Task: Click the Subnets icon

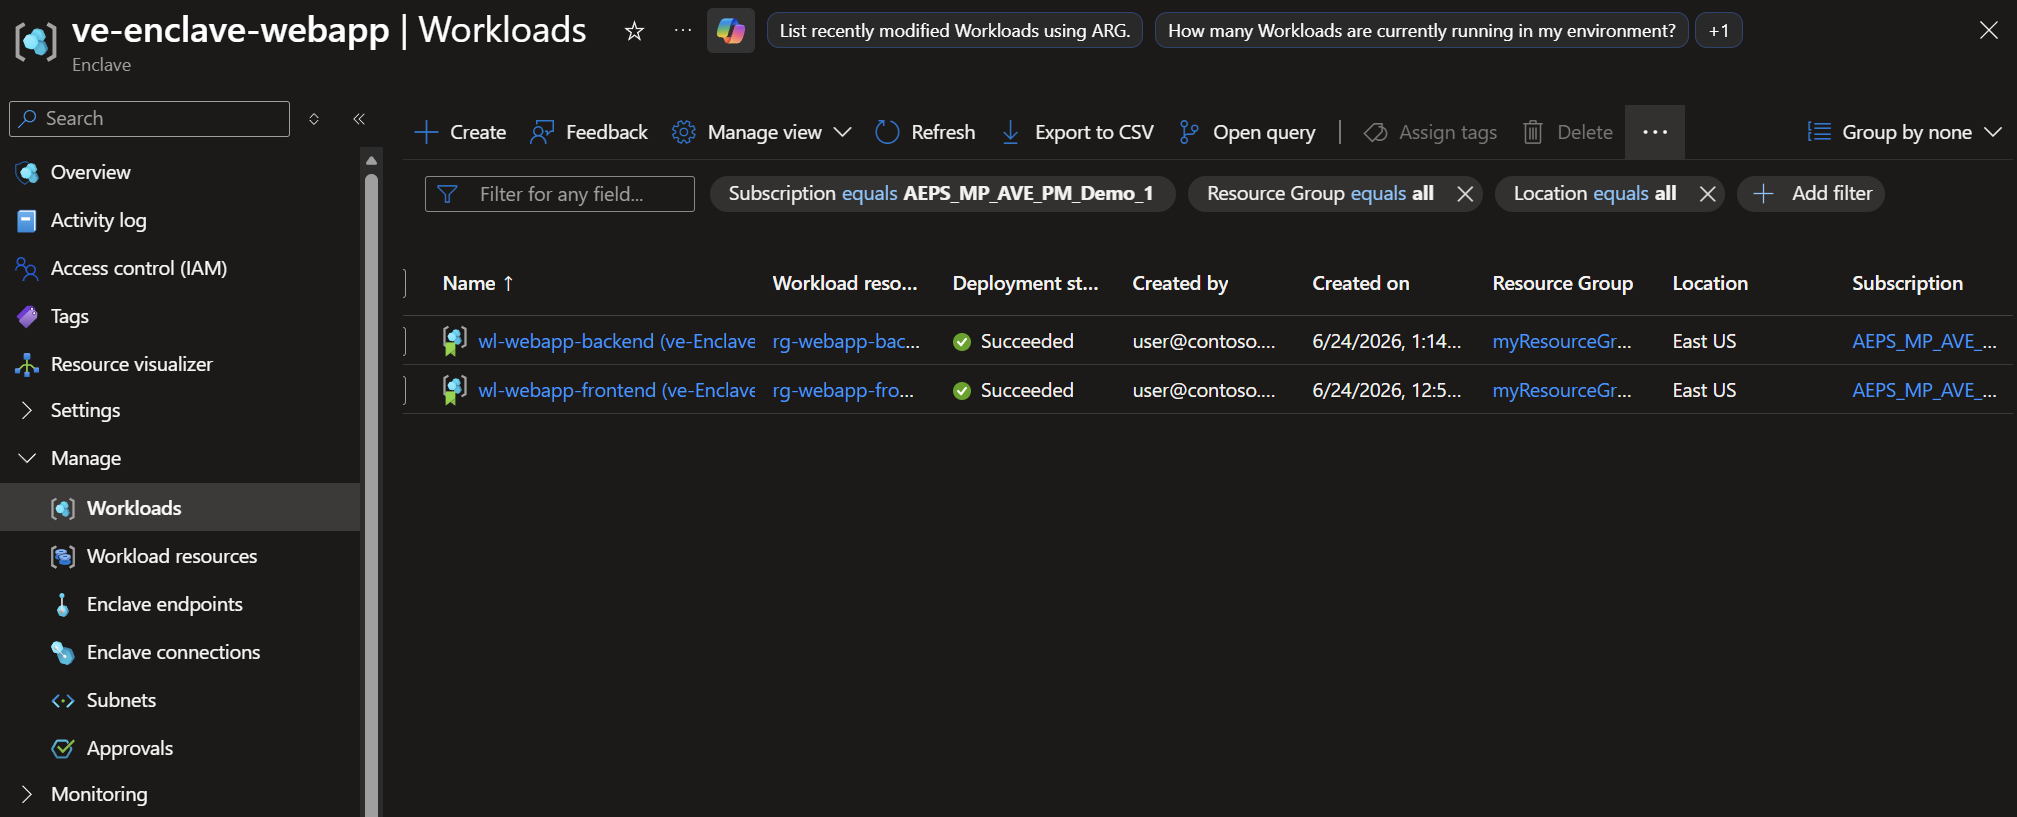Action: pos(63,701)
